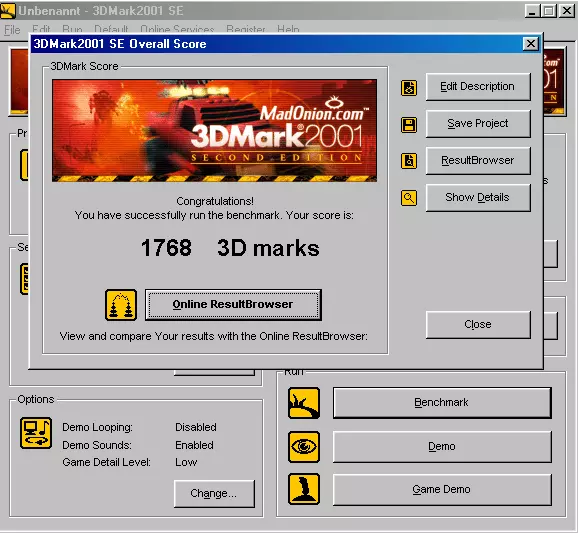Click the Options monitor and music icon
This screenshot has width=578, height=533.
pyautogui.click(x=36, y=433)
